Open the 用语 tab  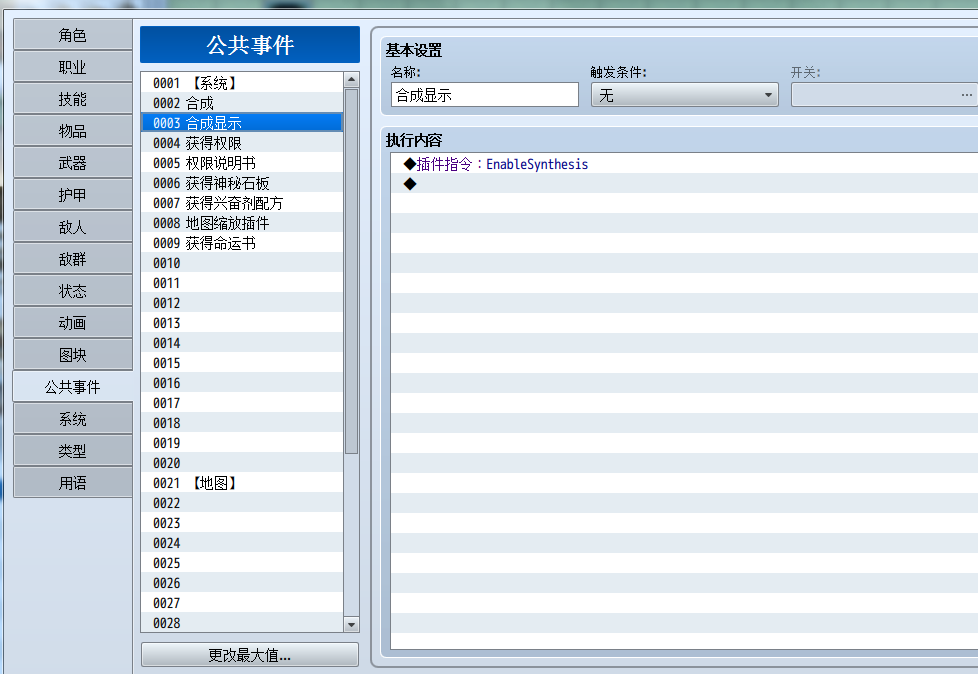(x=72, y=483)
